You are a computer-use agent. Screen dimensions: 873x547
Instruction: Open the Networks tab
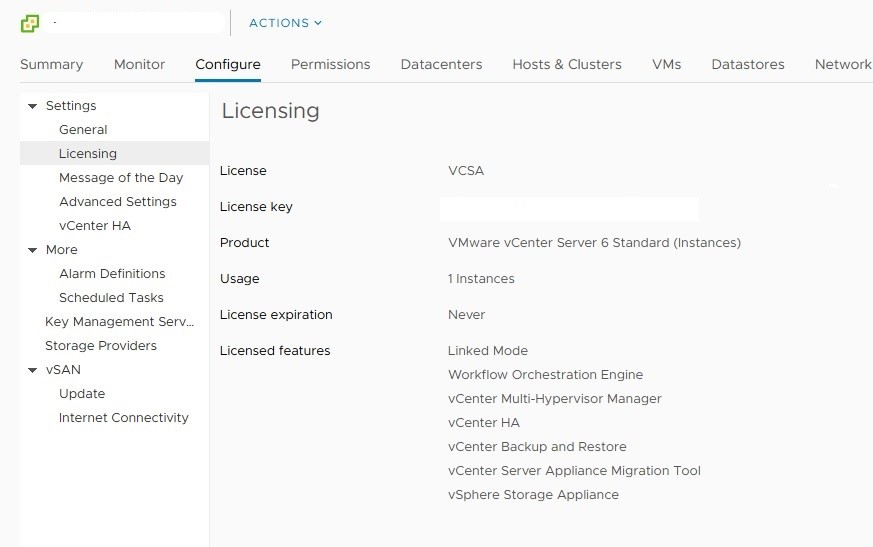[x=843, y=64]
